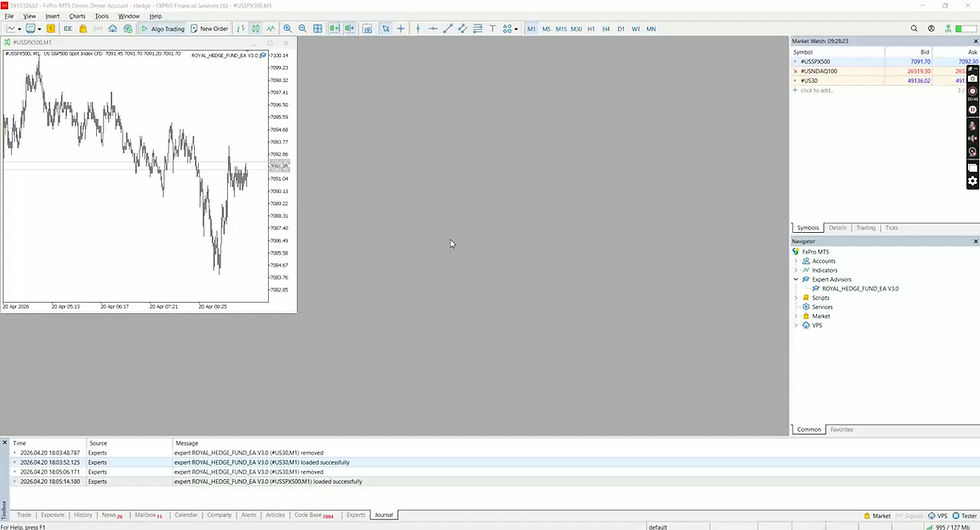Switch chart to candlestick mode
Screen dimensions: 980x530
pyautogui.click(x=256, y=29)
